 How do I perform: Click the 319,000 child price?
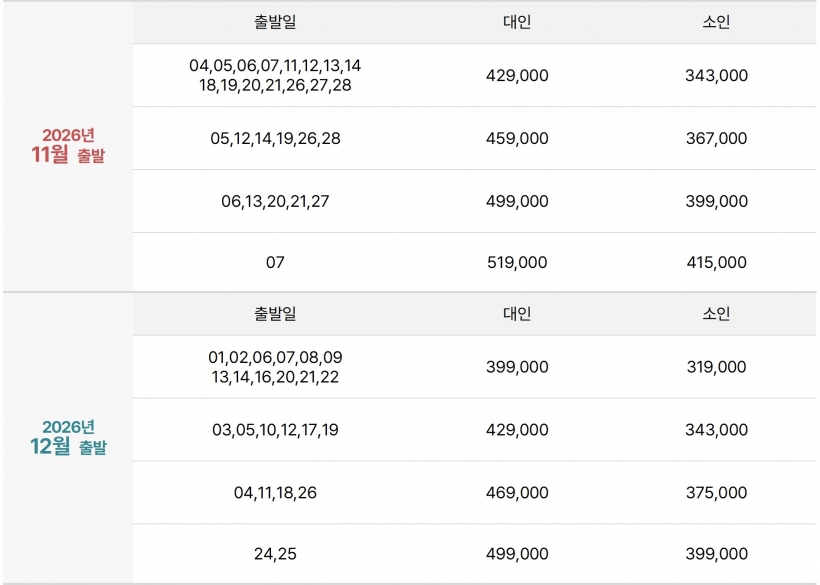[x=716, y=367]
